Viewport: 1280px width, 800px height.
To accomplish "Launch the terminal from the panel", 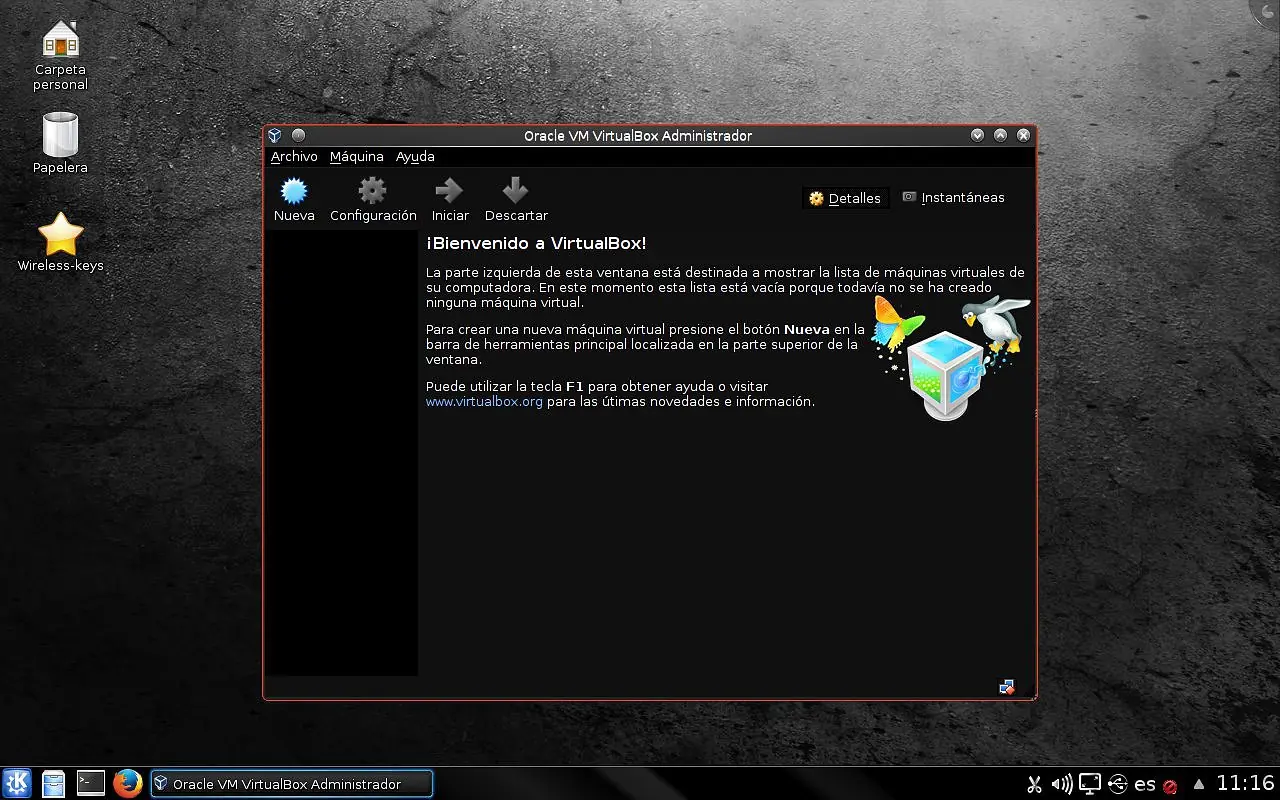I will pos(91,783).
